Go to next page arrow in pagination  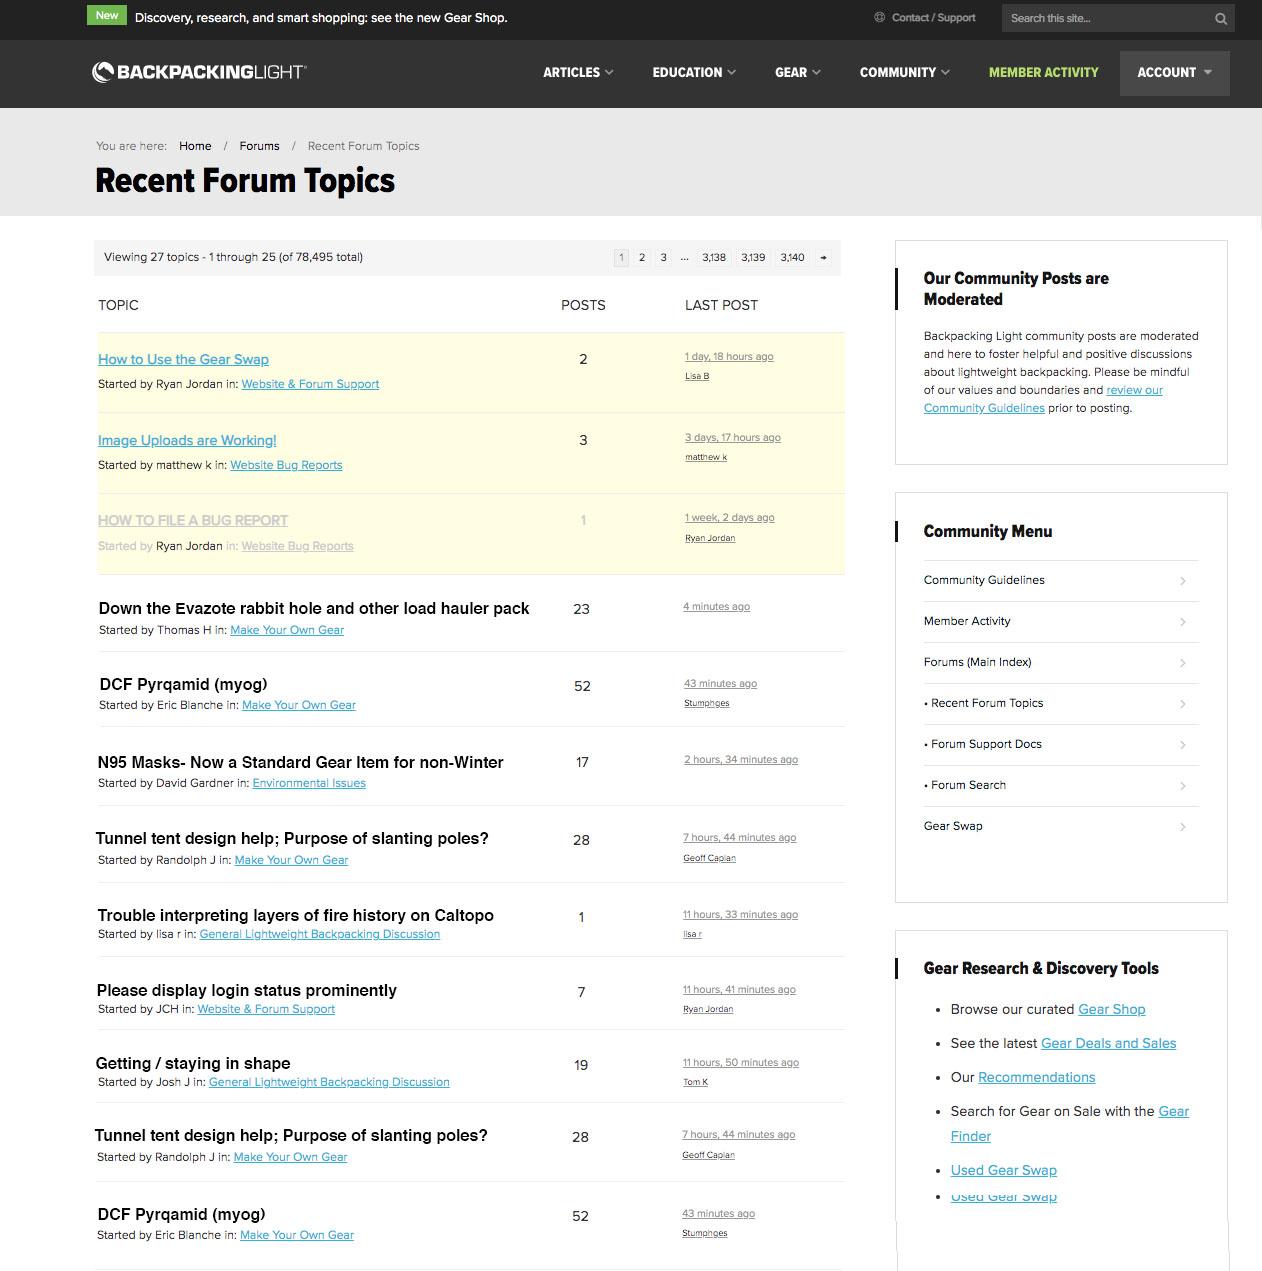point(823,257)
